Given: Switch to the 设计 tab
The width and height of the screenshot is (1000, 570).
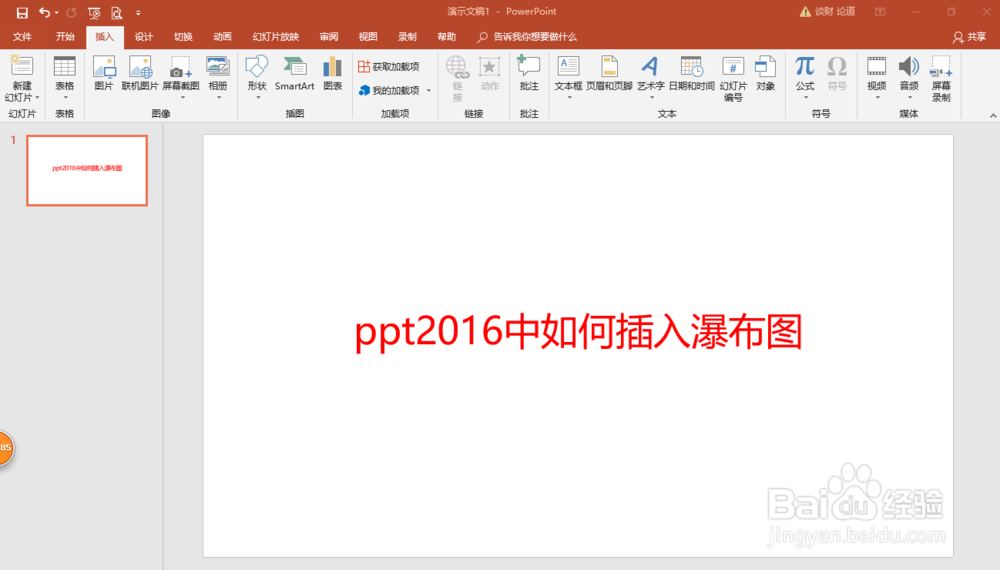Looking at the screenshot, I should coord(143,37).
